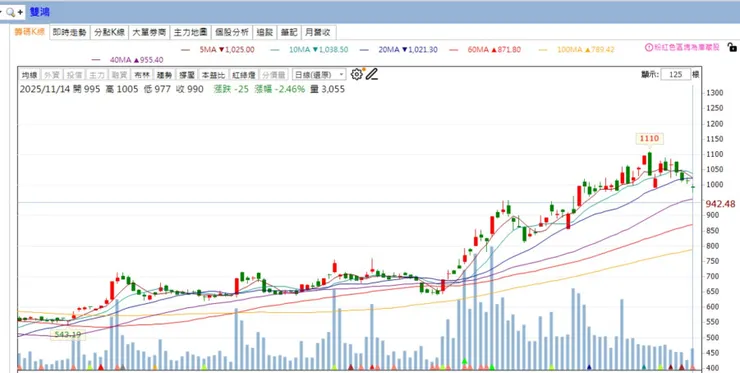This screenshot has height=373, width=740.
Task: Click the 40MA legend line swatch
Action: [x=96, y=60]
